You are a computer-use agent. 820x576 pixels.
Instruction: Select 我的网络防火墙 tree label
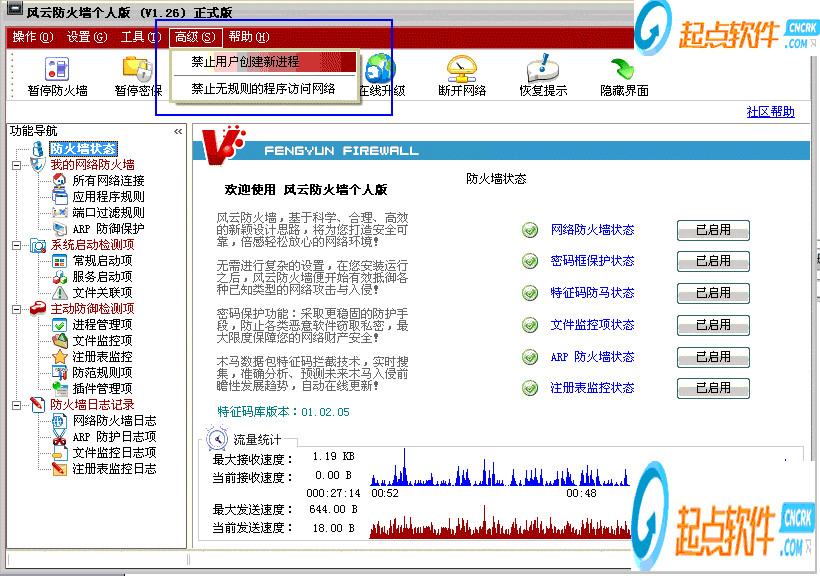click(x=92, y=165)
